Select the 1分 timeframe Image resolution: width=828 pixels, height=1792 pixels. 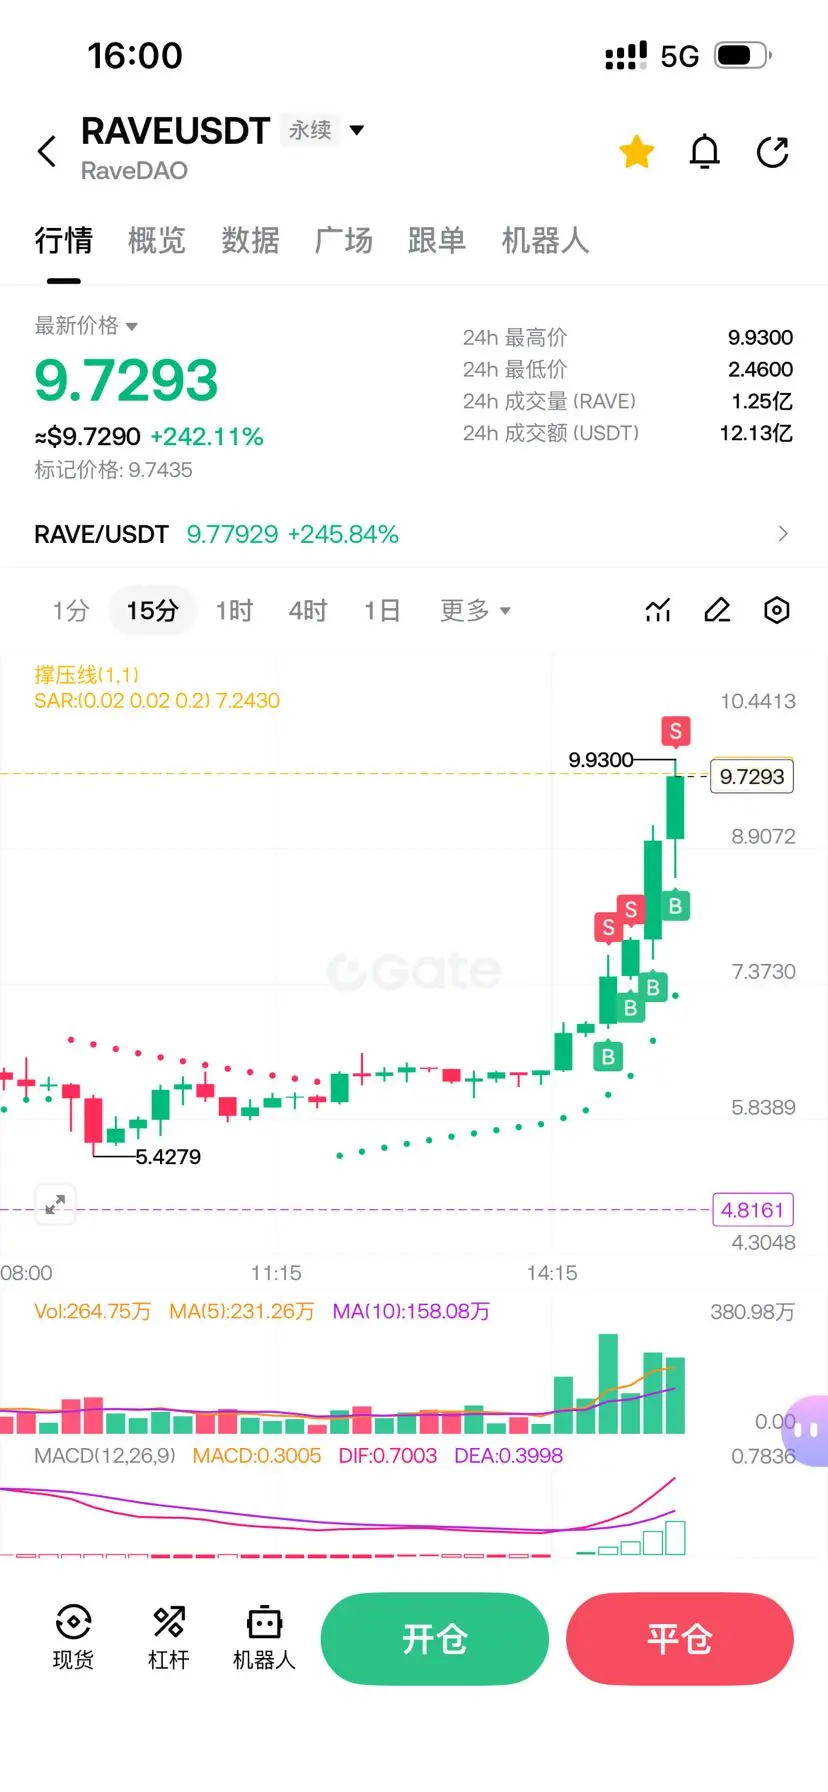click(71, 610)
